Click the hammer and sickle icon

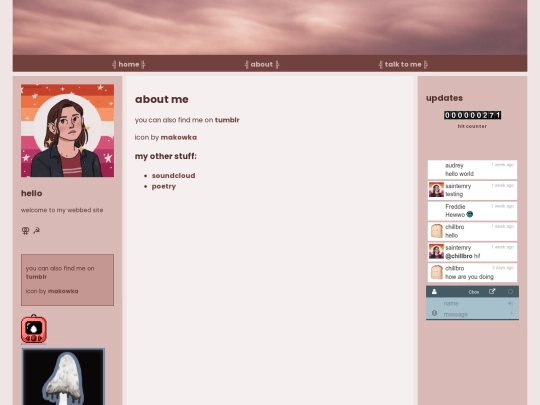[x=37, y=230]
